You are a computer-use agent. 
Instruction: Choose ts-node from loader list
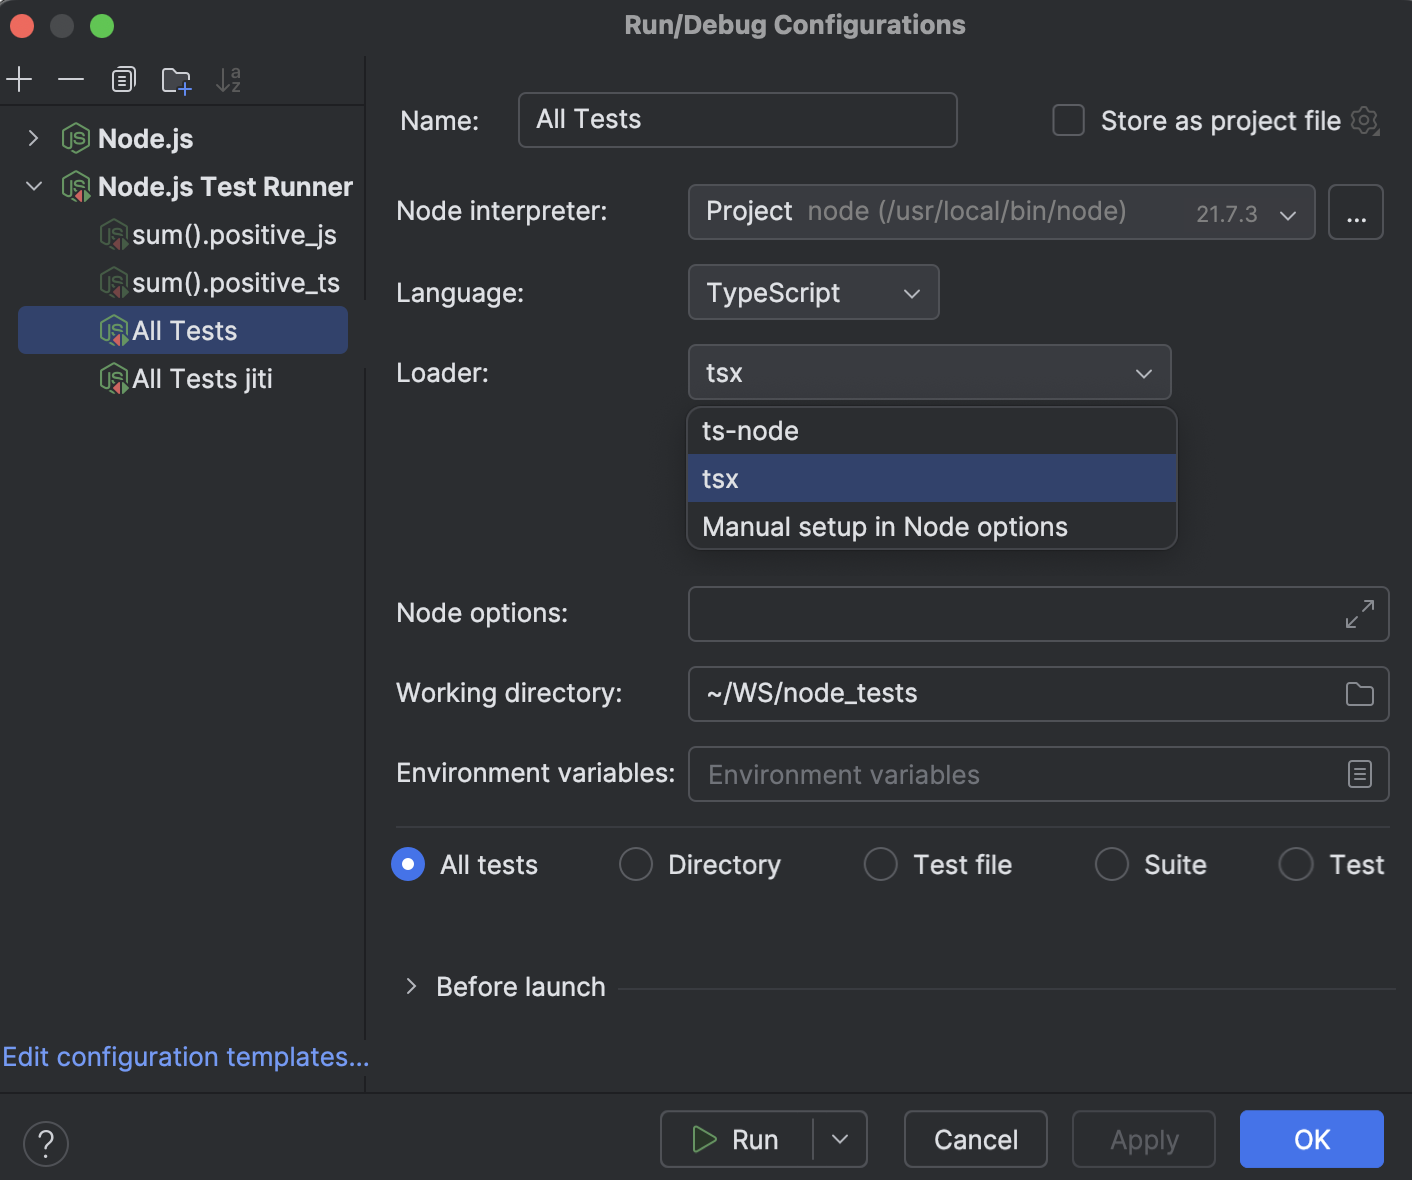click(932, 431)
